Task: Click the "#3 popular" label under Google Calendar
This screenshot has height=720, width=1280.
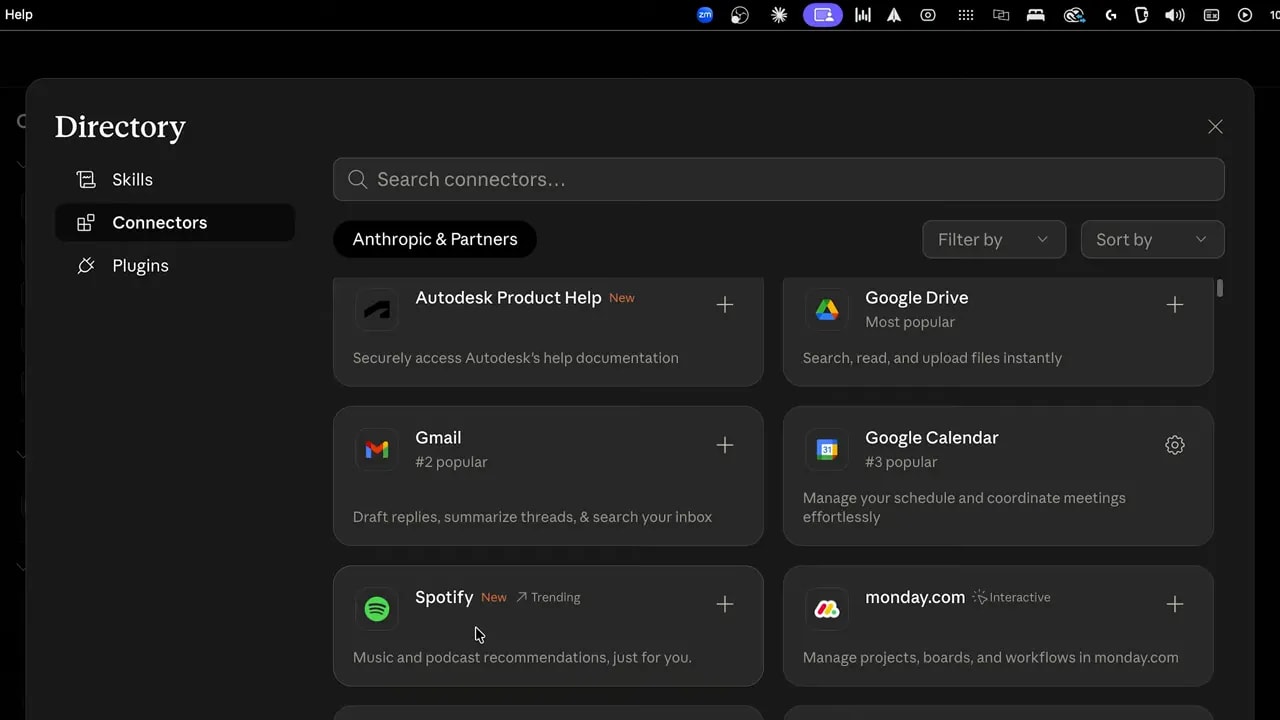Action: point(901,462)
